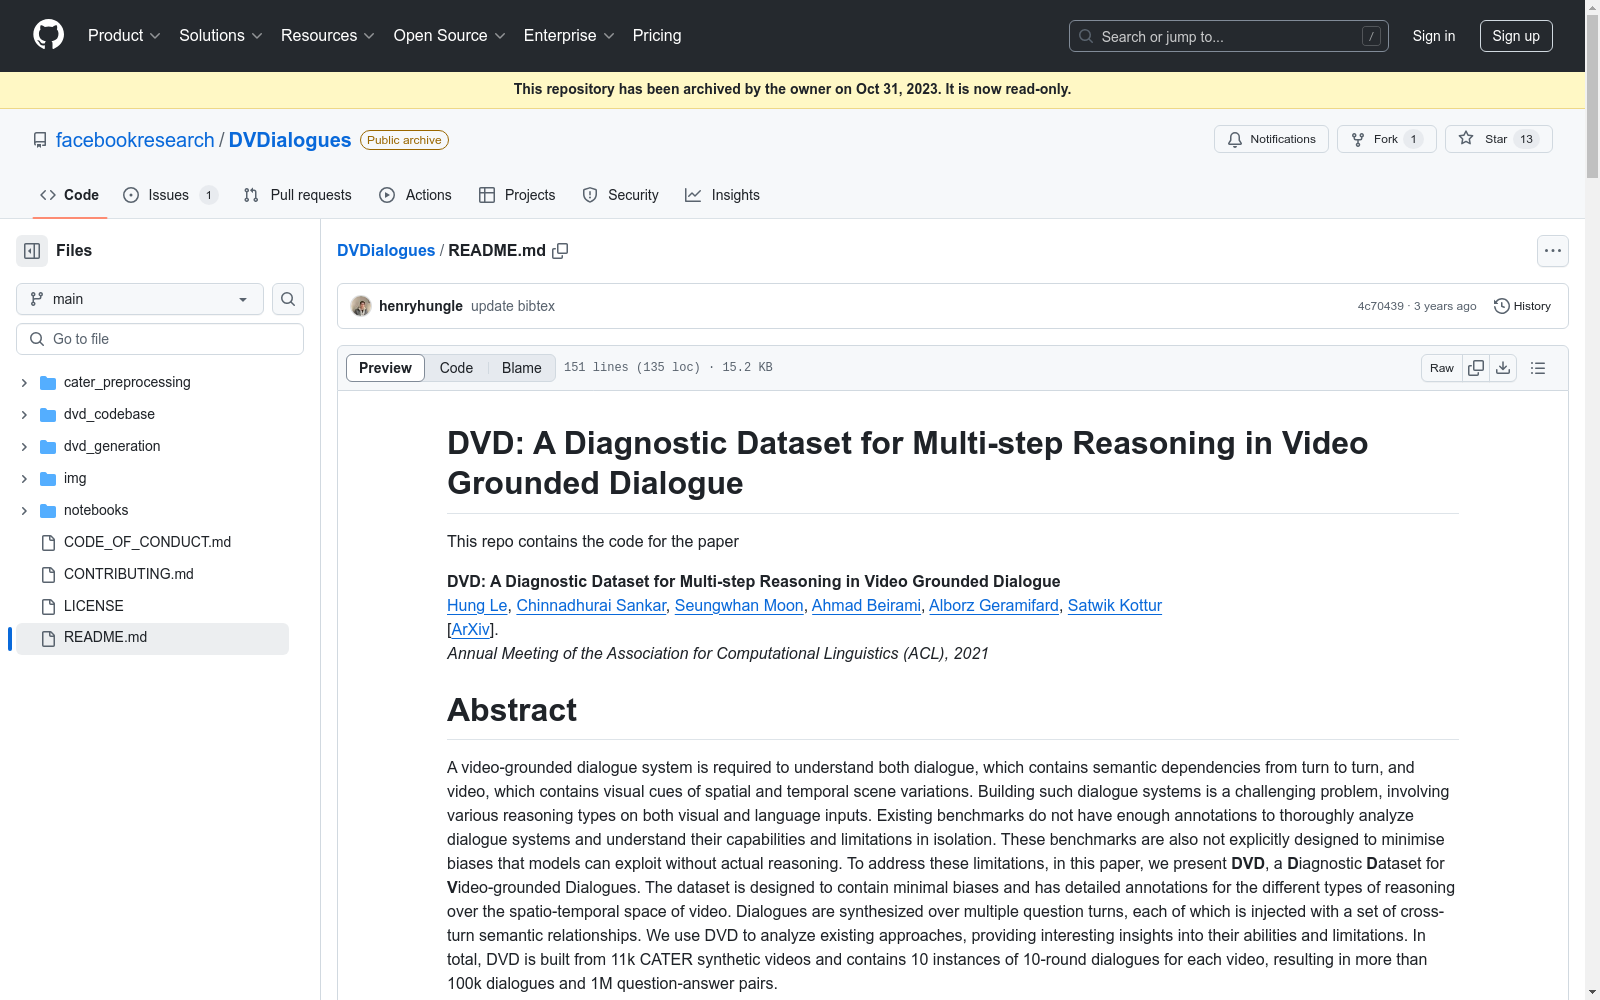The height and width of the screenshot is (1000, 1600).
Task: Open the Insights tab
Action: click(x=723, y=195)
